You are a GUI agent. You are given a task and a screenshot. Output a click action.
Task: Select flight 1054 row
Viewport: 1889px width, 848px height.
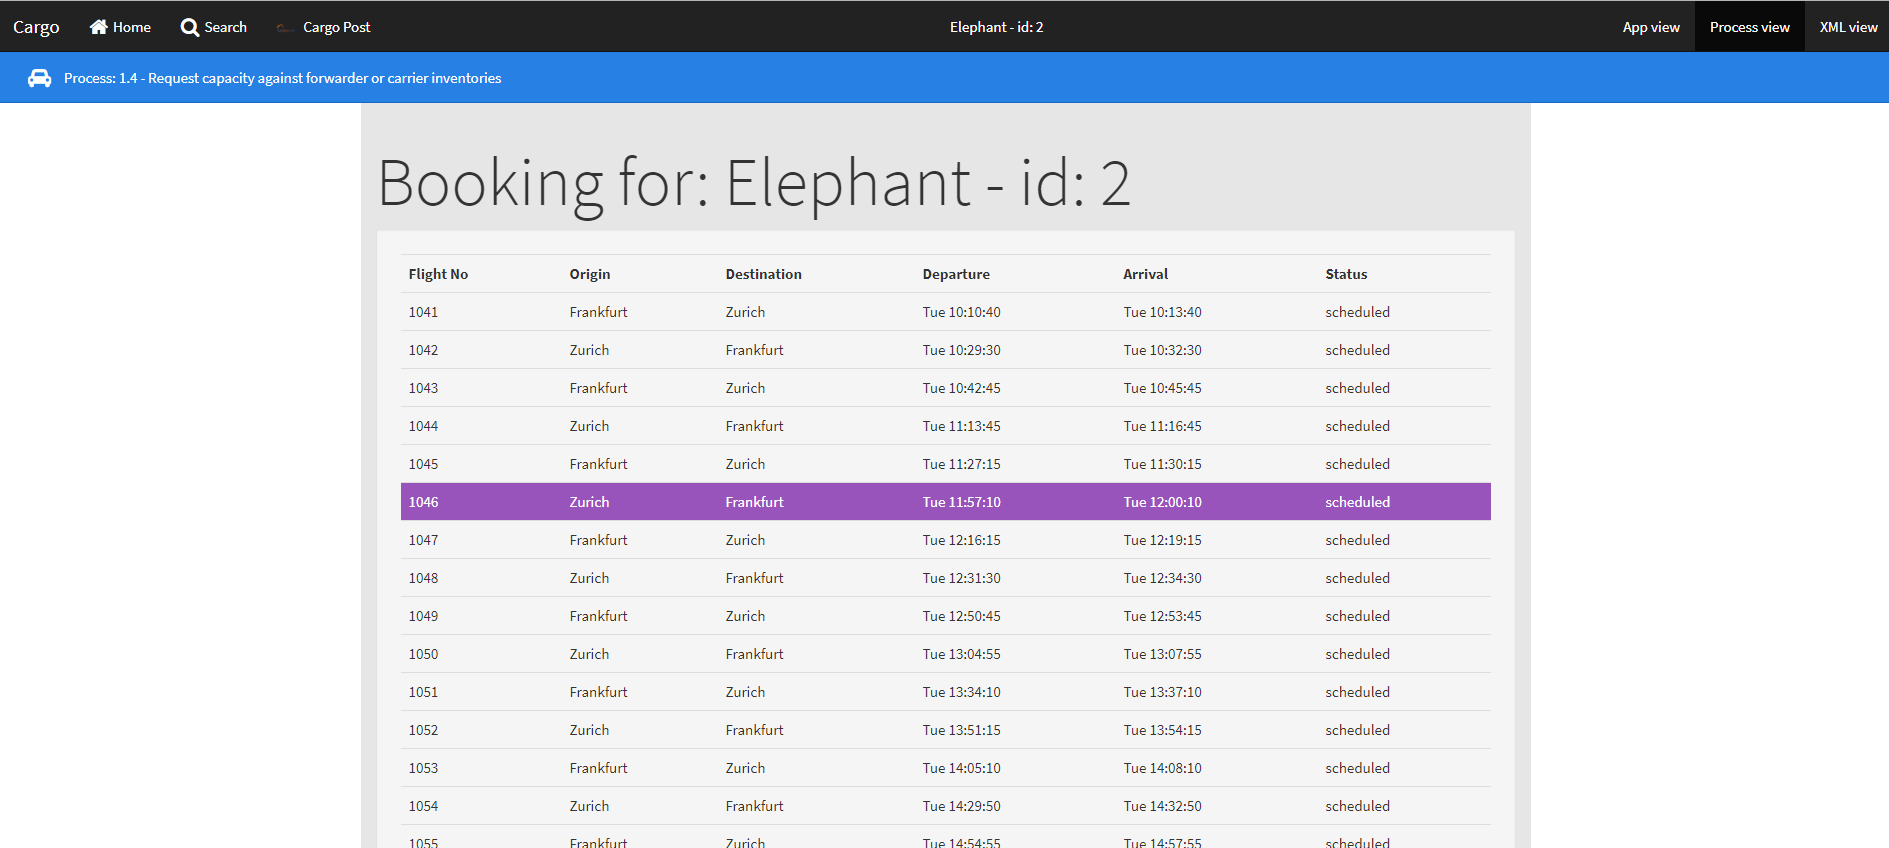tap(945, 806)
